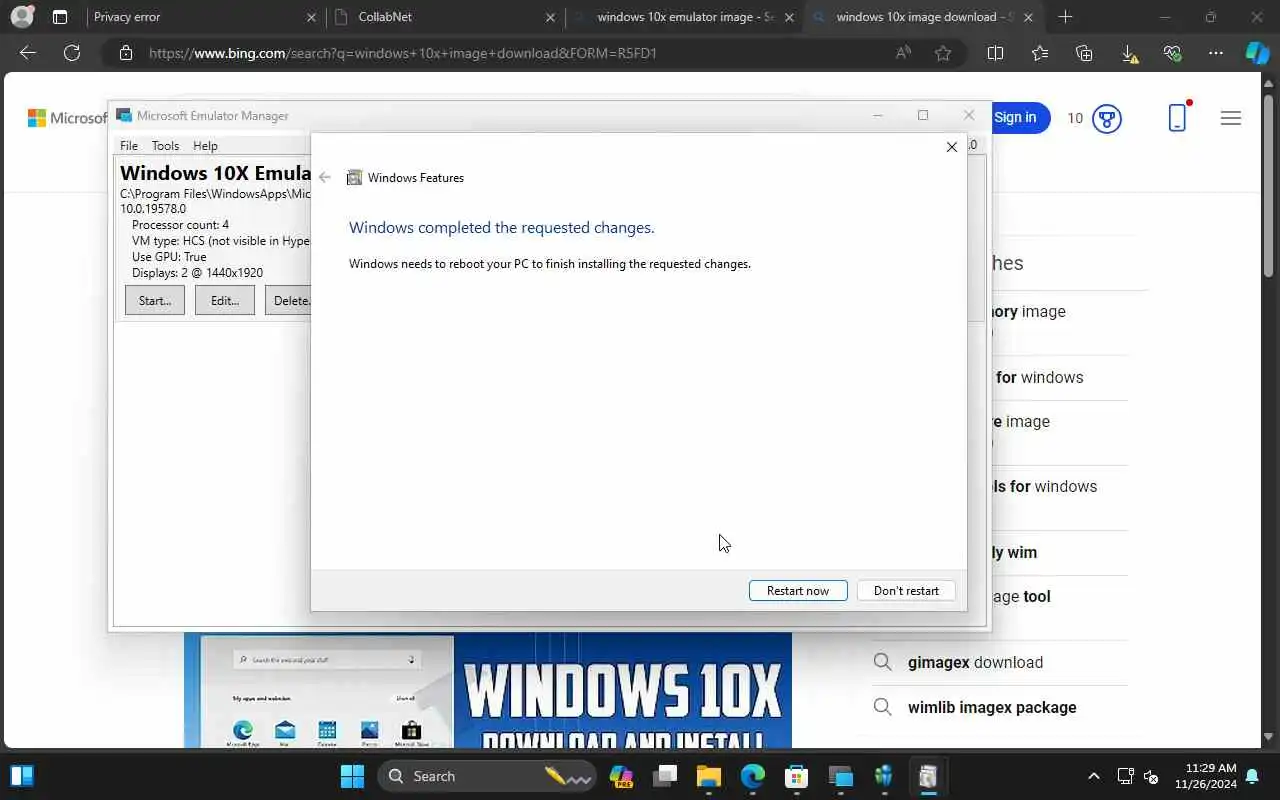
Task: Click the browser page vertical scrollbar
Action: (x=1269, y=185)
